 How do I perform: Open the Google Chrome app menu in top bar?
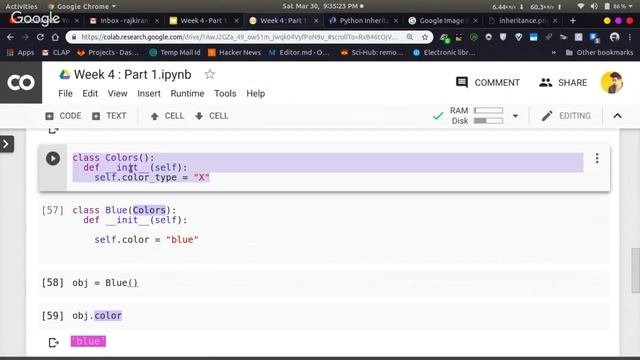click(82, 6)
